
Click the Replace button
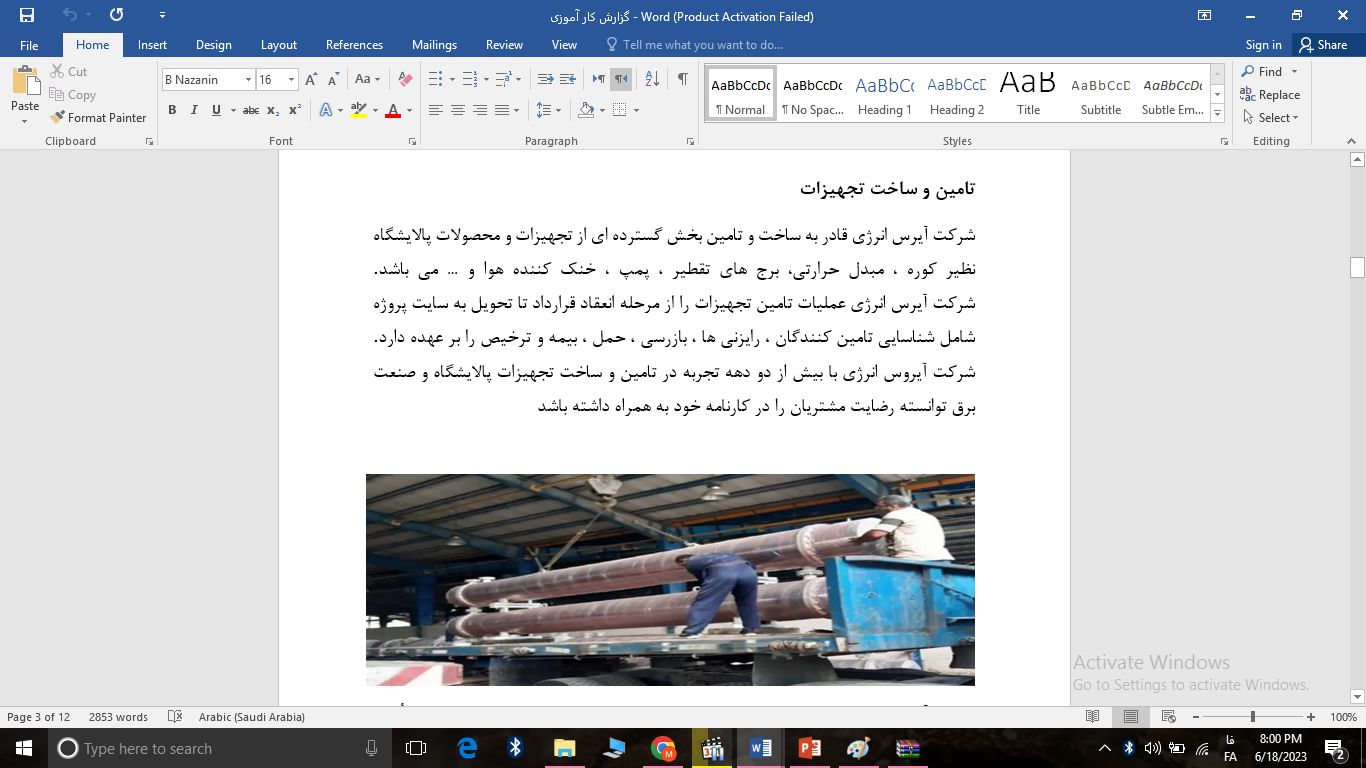pyautogui.click(x=1270, y=95)
